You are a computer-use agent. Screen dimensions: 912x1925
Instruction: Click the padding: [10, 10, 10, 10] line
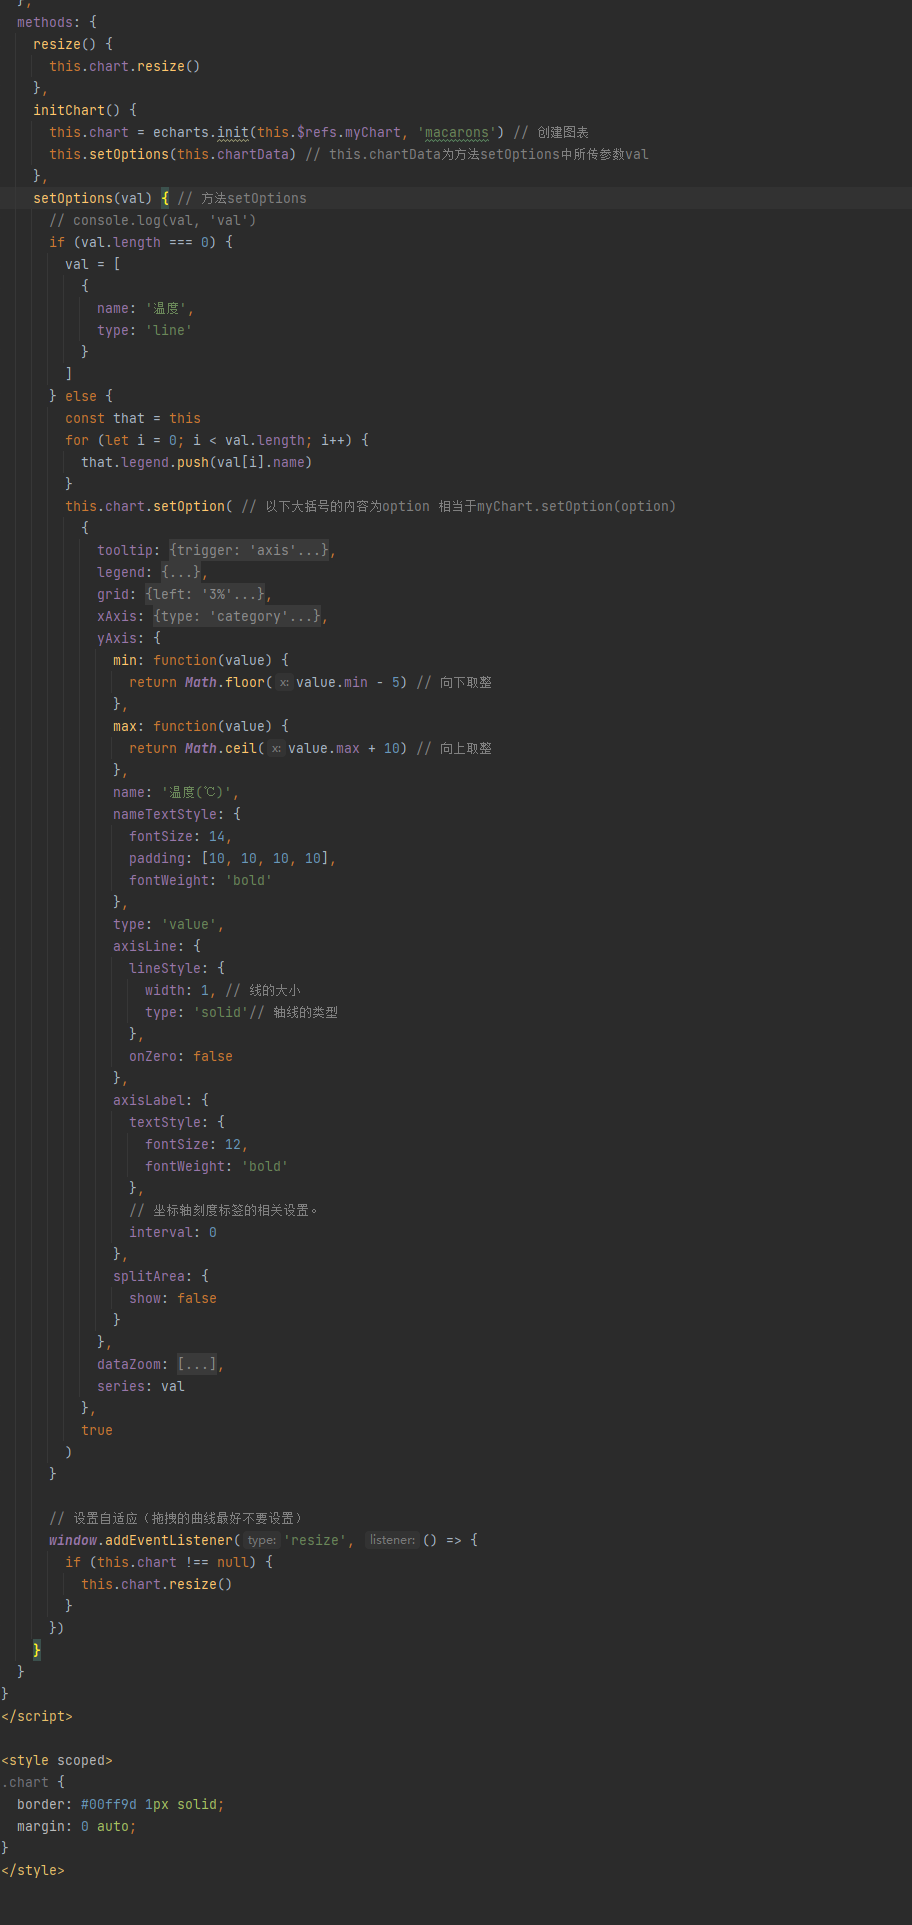(x=233, y=858)
